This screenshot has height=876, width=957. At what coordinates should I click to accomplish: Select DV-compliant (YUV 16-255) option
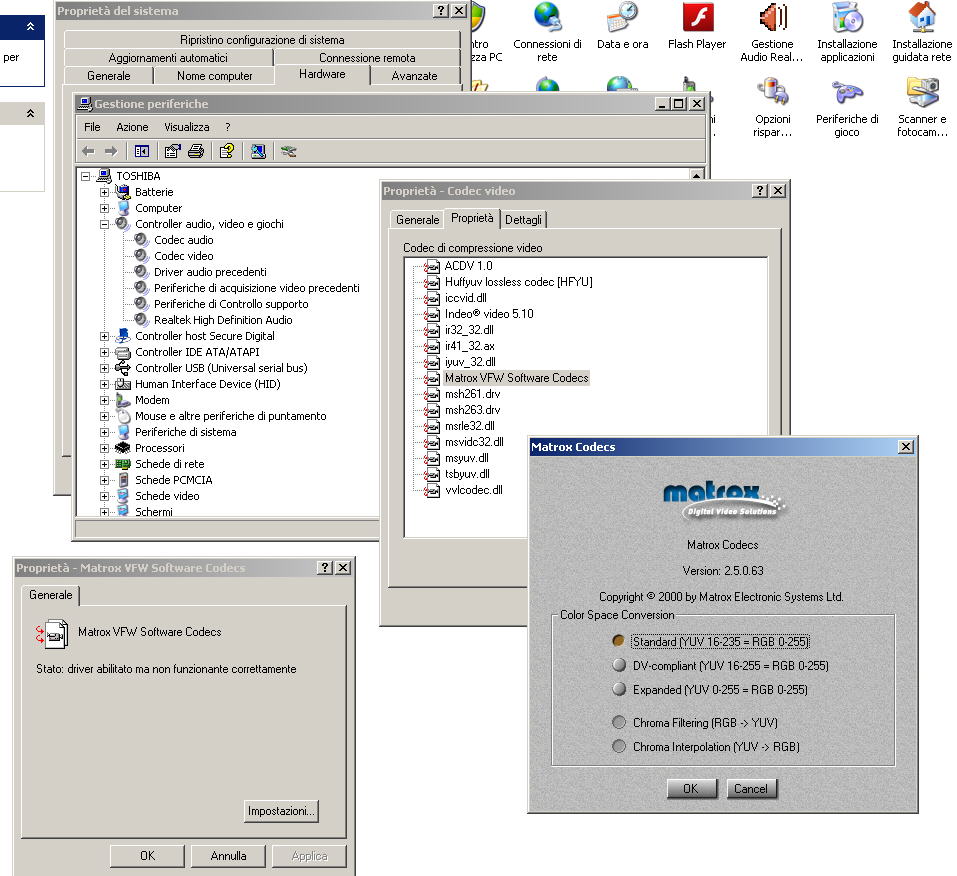pyautogui.click(x=720, y=665)
